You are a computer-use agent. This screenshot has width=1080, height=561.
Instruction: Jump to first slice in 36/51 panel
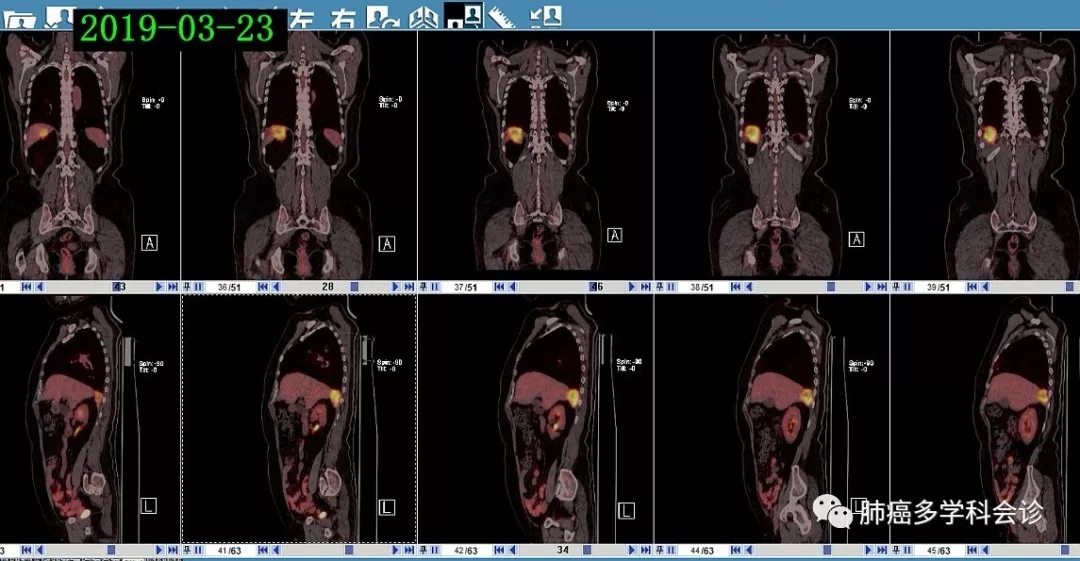(x=263, y=287)
